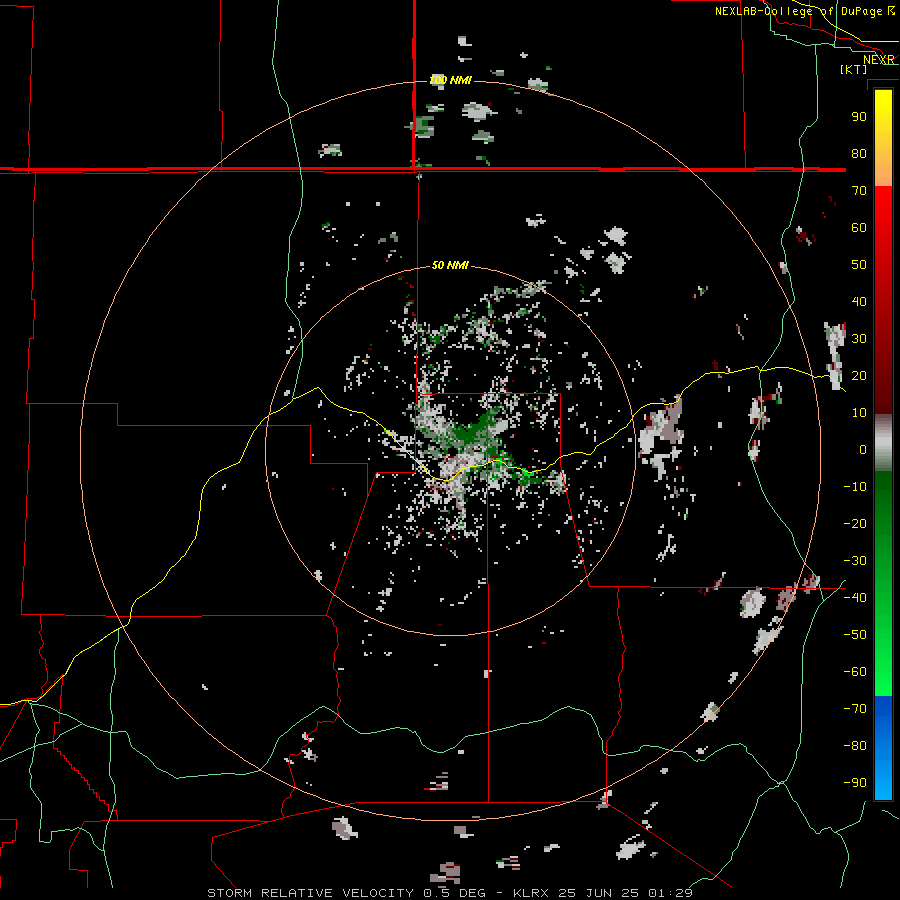The image size is (900, 900).
Task: Click the 50 value on the velocity scale
Action: click(x=859, y=265)
